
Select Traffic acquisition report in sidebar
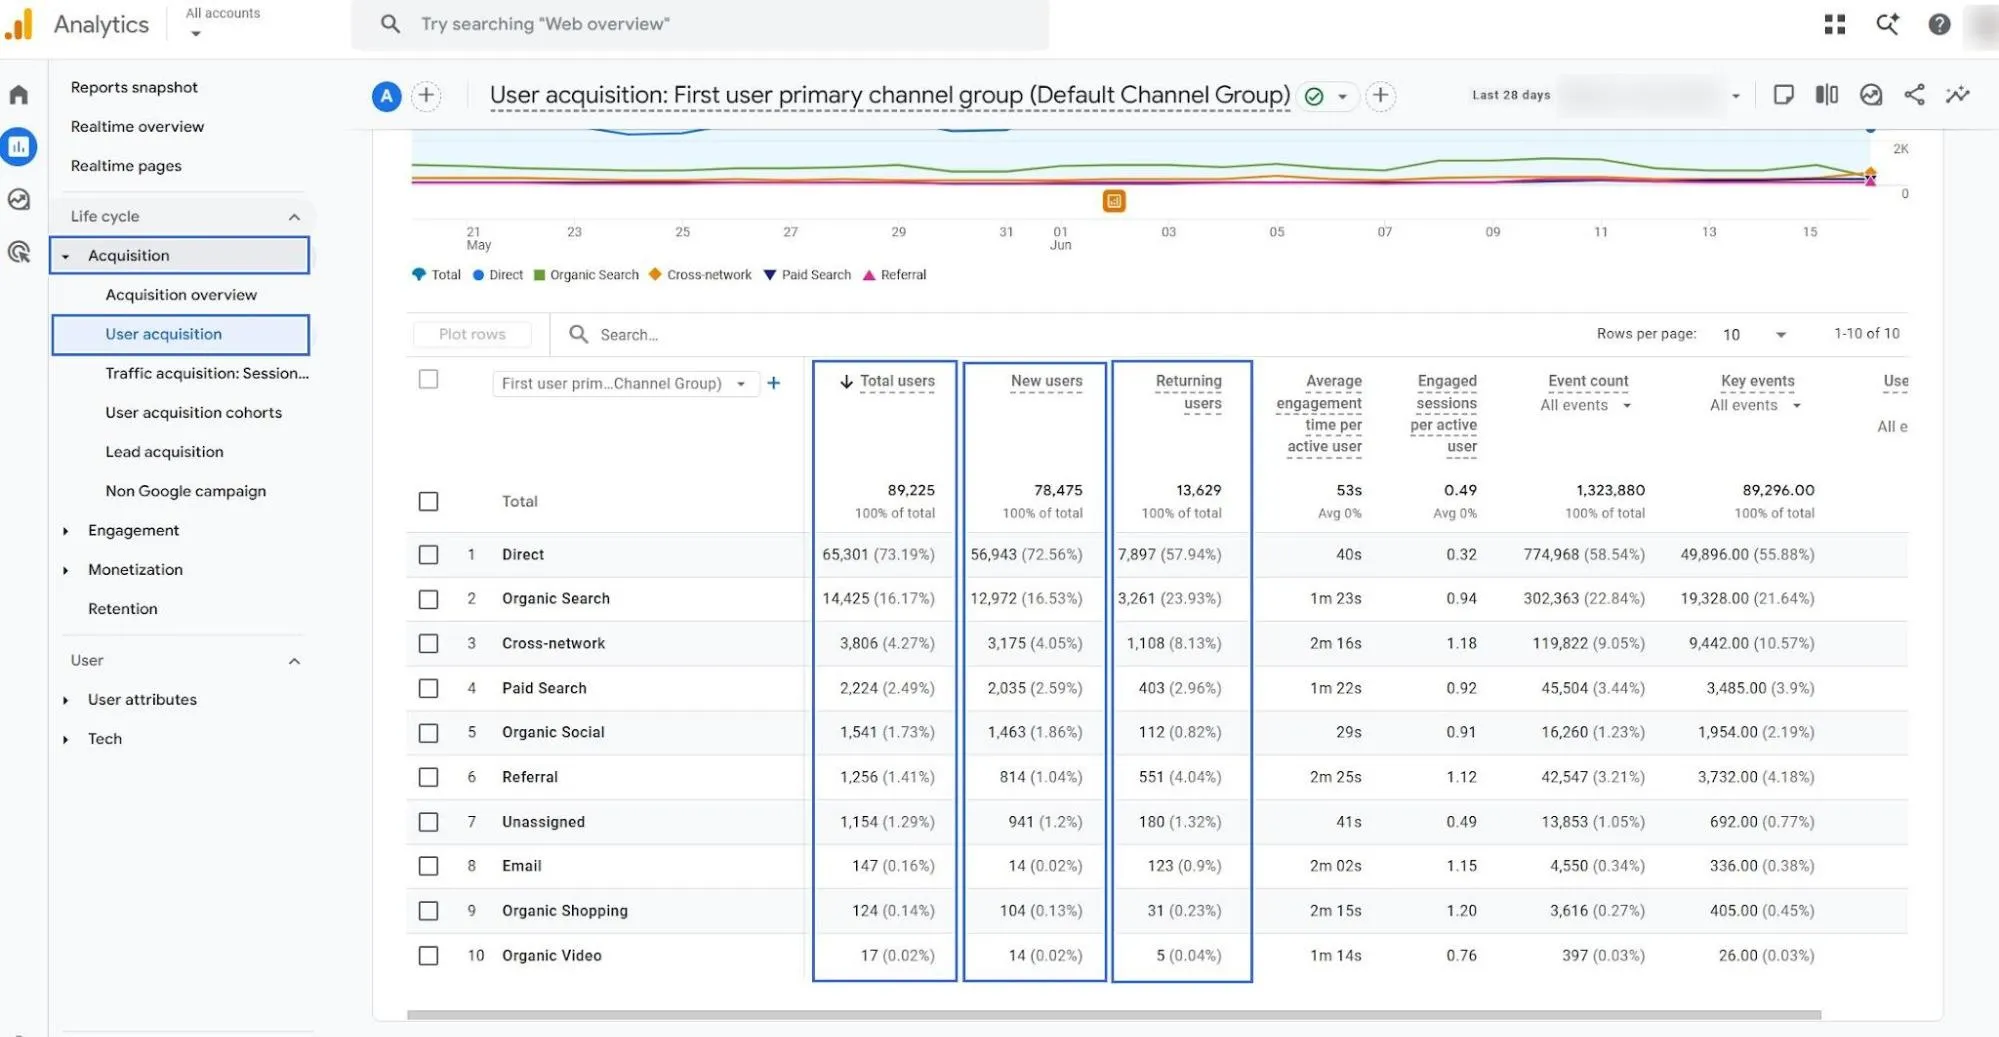[x=207, y=373]
